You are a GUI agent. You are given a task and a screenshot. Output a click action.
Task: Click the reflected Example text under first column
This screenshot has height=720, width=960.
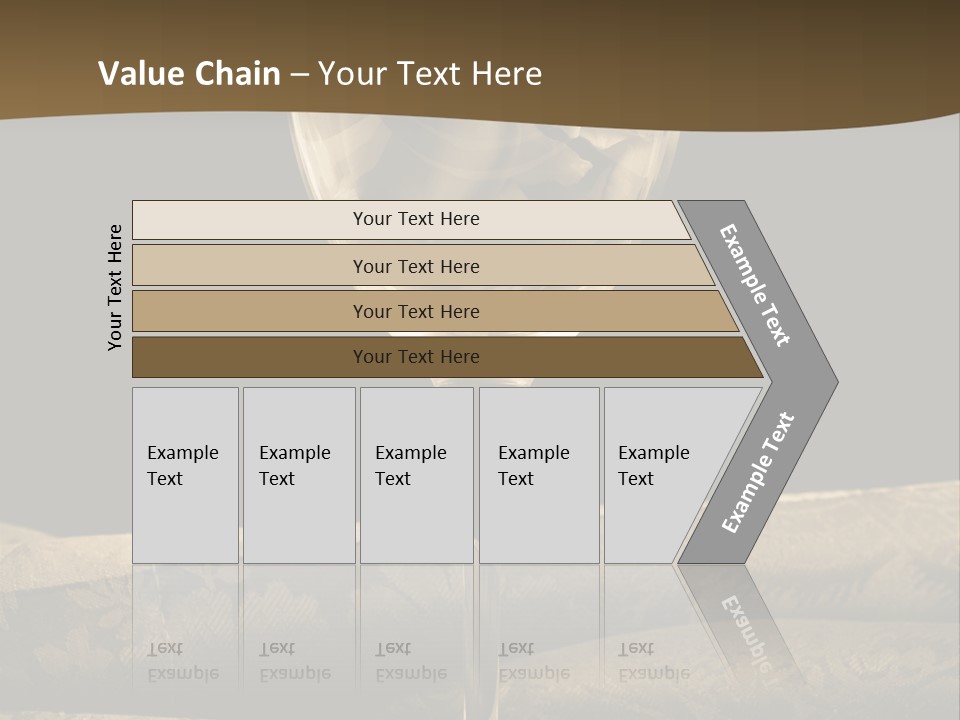click(183, 674)
